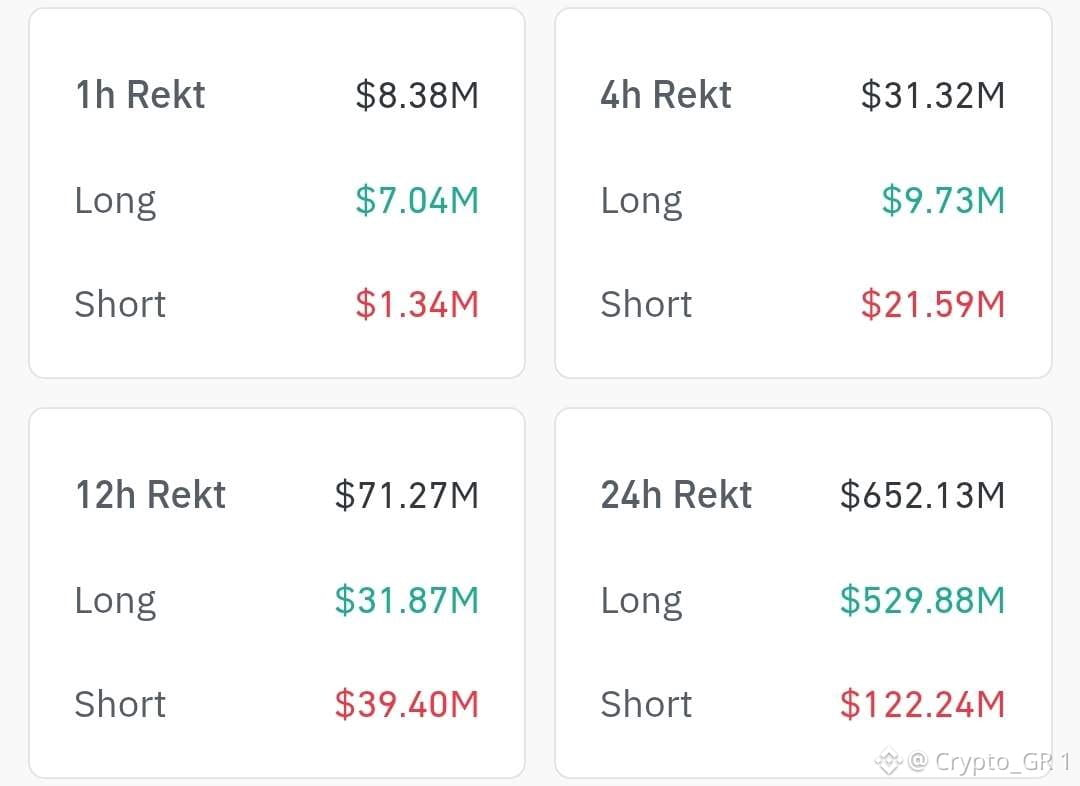Select the $71.27M 12h total value
Screen dimensions: 1080x786
(406, 495)
